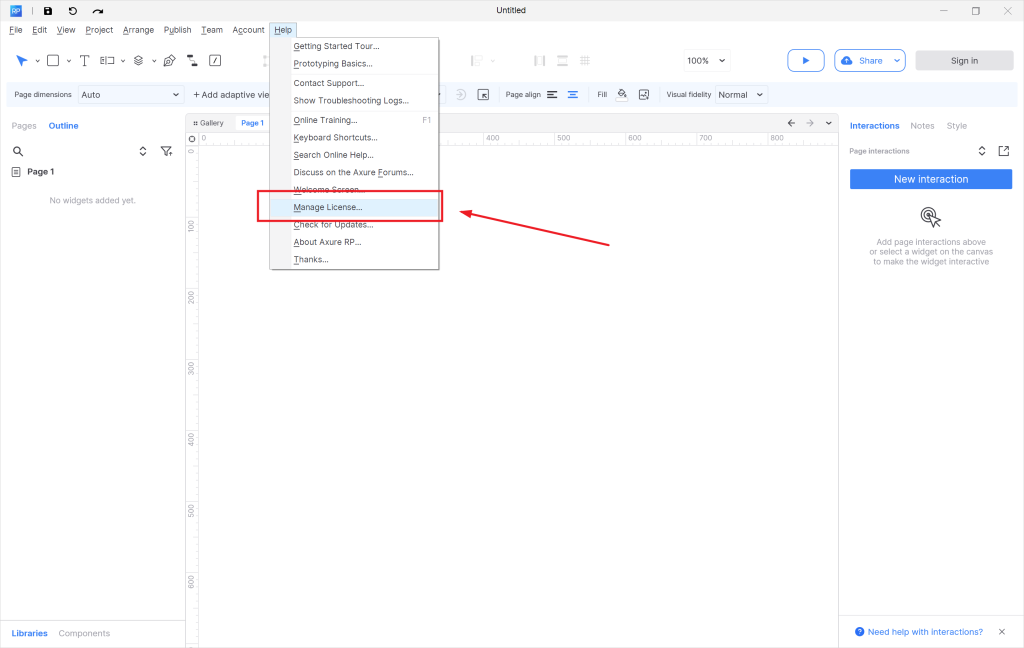Select Check for Updates menu entry
Viewport: 1024px width, 648px height.
tap(333, 225)
